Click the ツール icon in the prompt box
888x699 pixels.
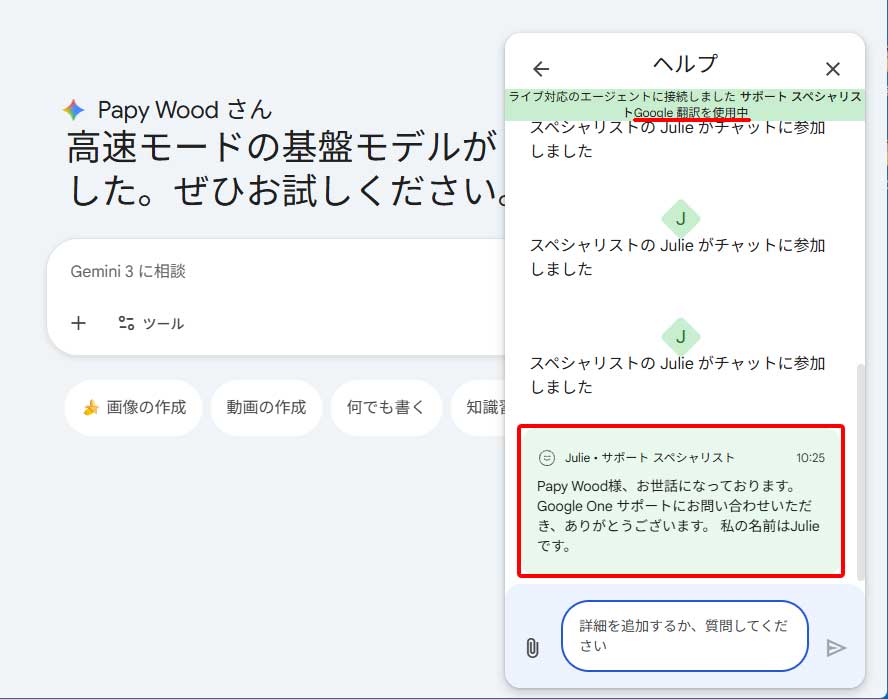[128, 323]
